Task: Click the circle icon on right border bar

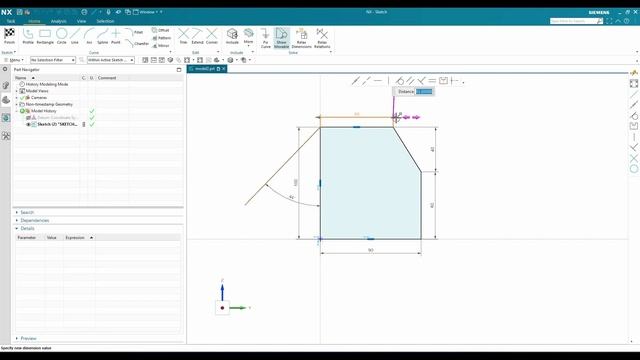Action: [634, 169]
